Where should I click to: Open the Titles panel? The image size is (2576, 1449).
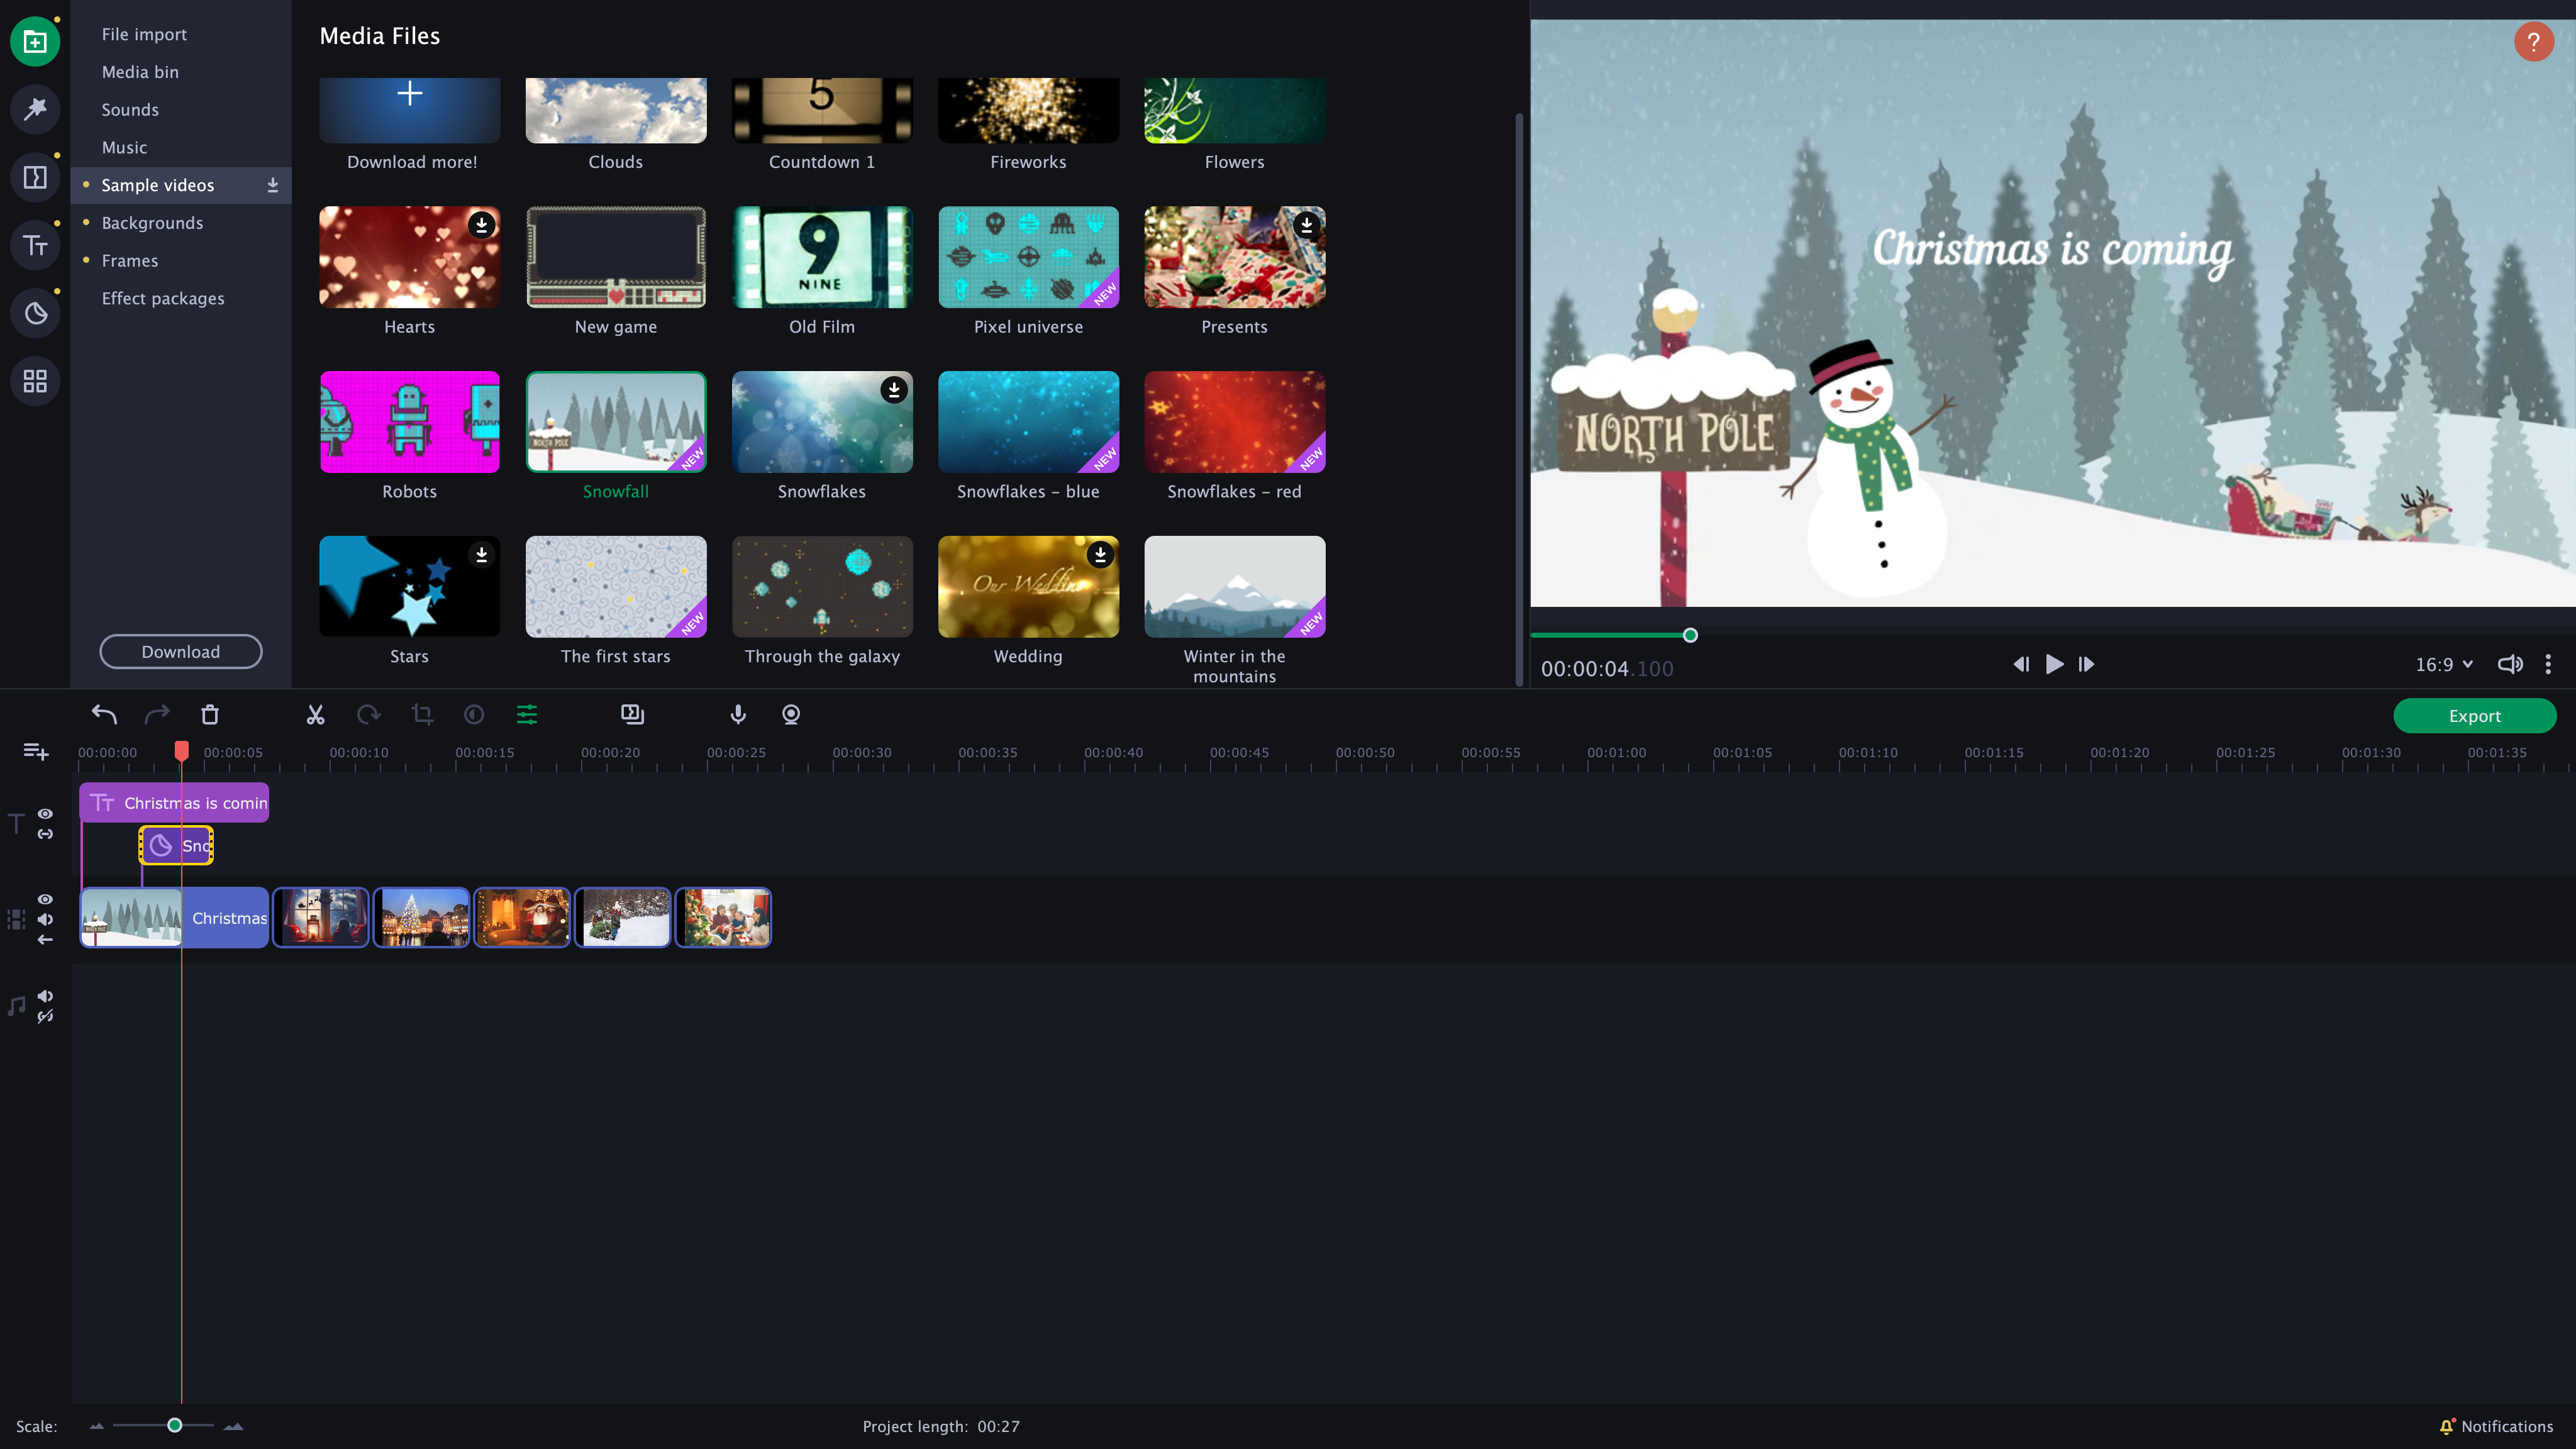[x=35, y=245]
